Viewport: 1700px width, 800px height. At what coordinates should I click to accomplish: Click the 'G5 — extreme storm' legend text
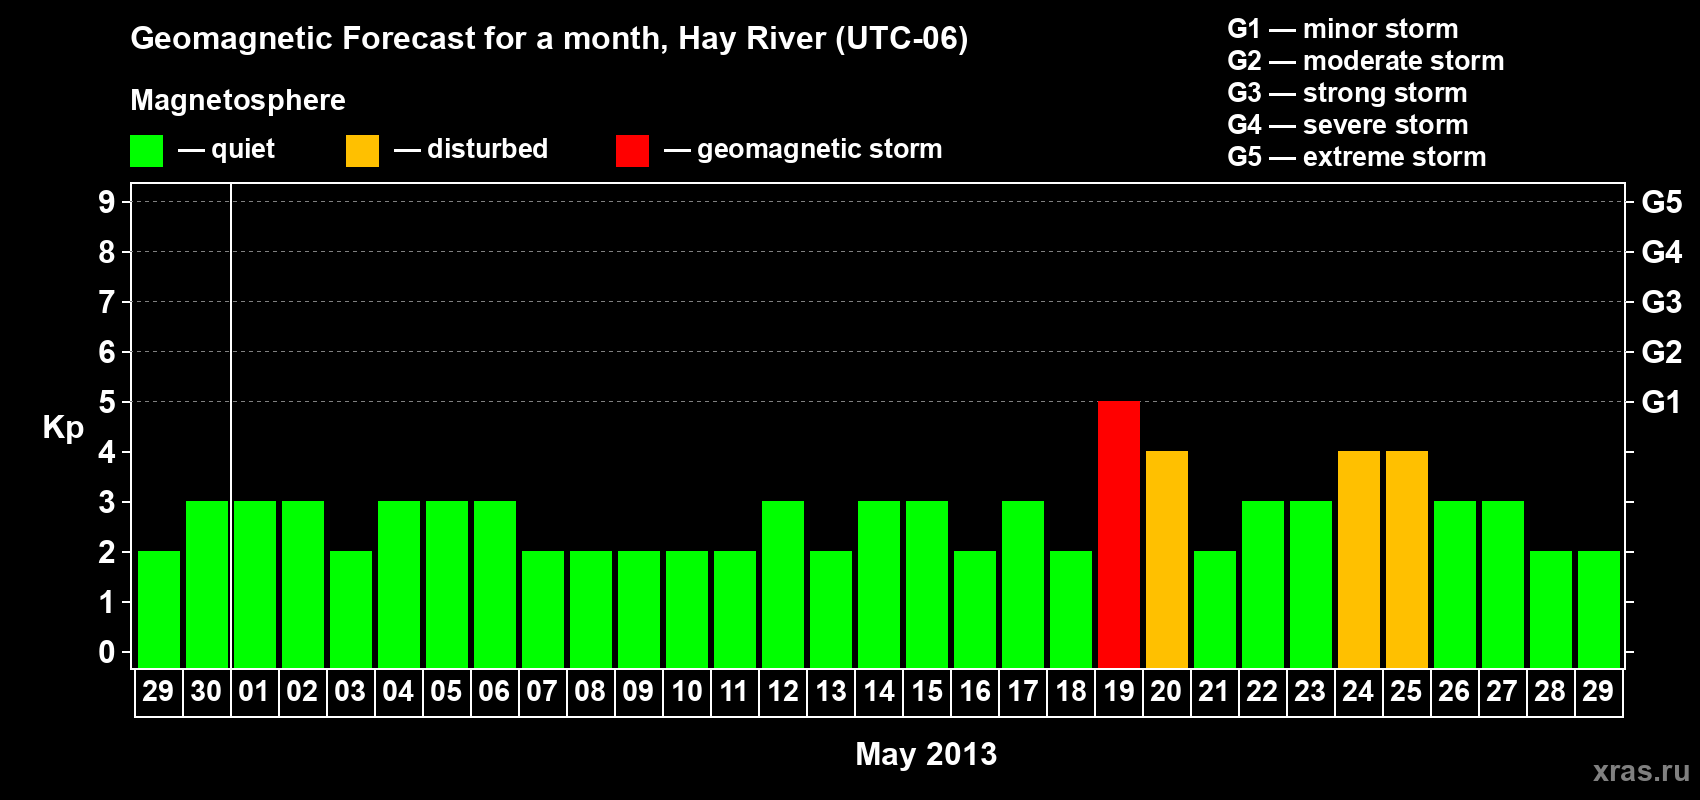tap(1357, 157)
